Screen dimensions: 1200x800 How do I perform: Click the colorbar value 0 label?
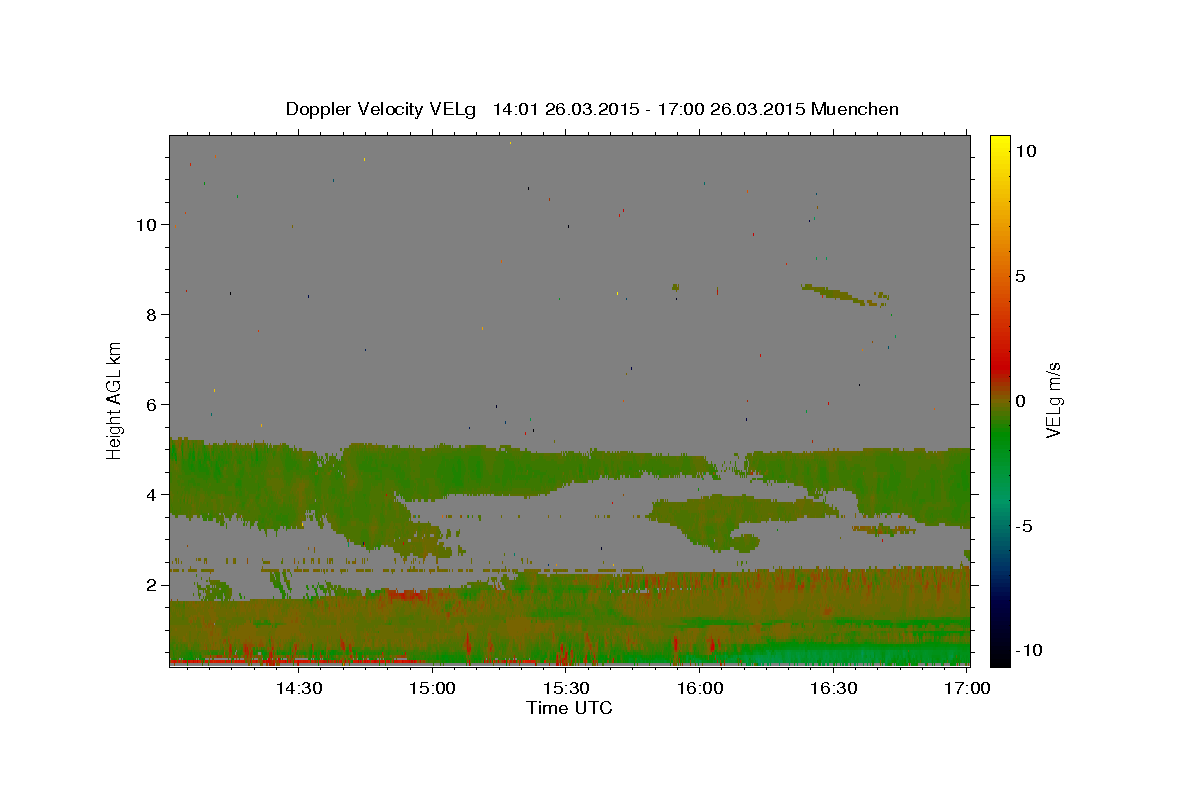tap(1020, 401)
